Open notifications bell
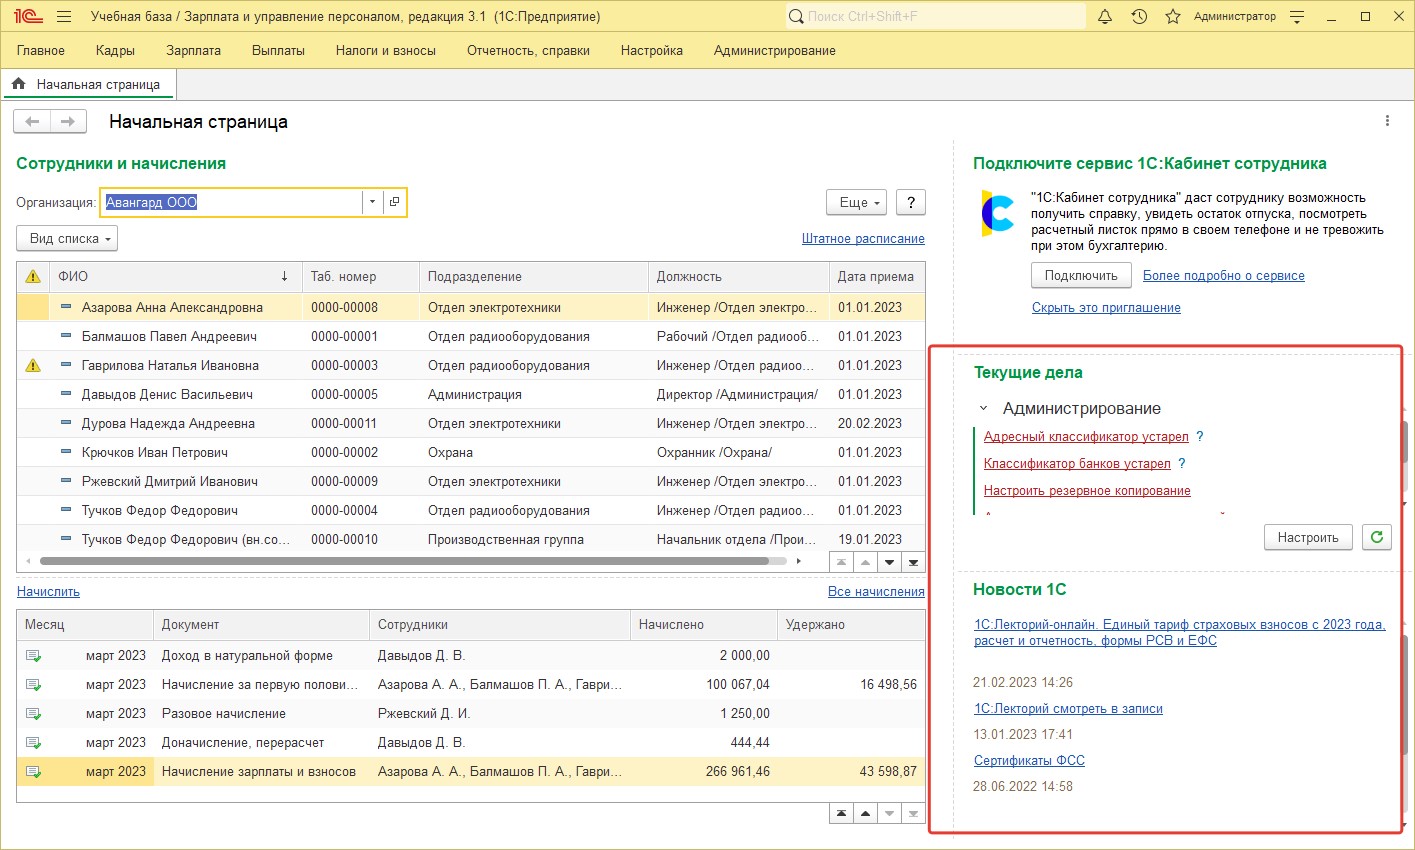The height and width of the screenshot is (850, 1415). tap(1105, 17)
